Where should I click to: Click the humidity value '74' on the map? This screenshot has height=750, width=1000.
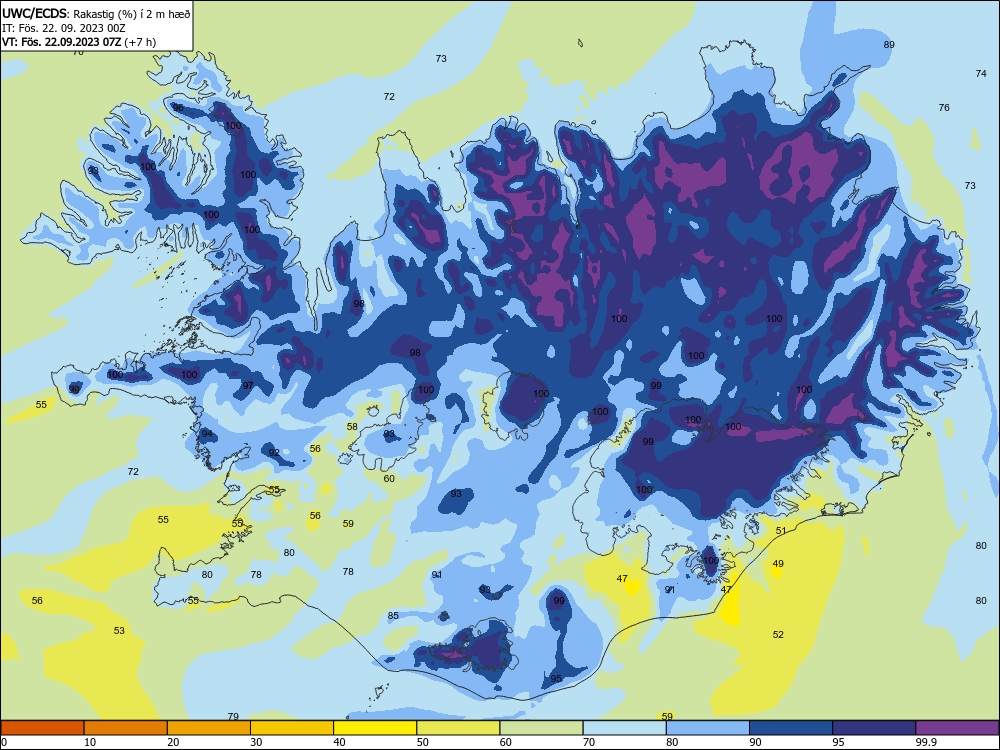click(x=981, y=74)
